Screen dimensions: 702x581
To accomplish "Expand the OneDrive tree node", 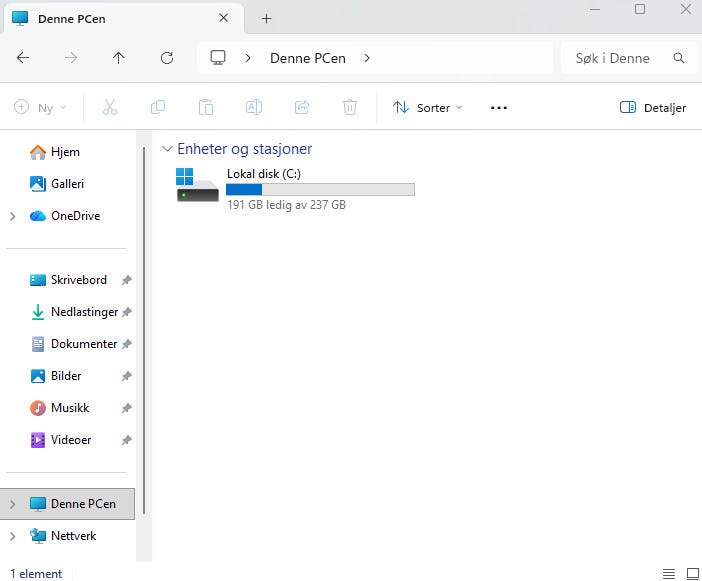I will pyautogui.click(x=13, y=216).
